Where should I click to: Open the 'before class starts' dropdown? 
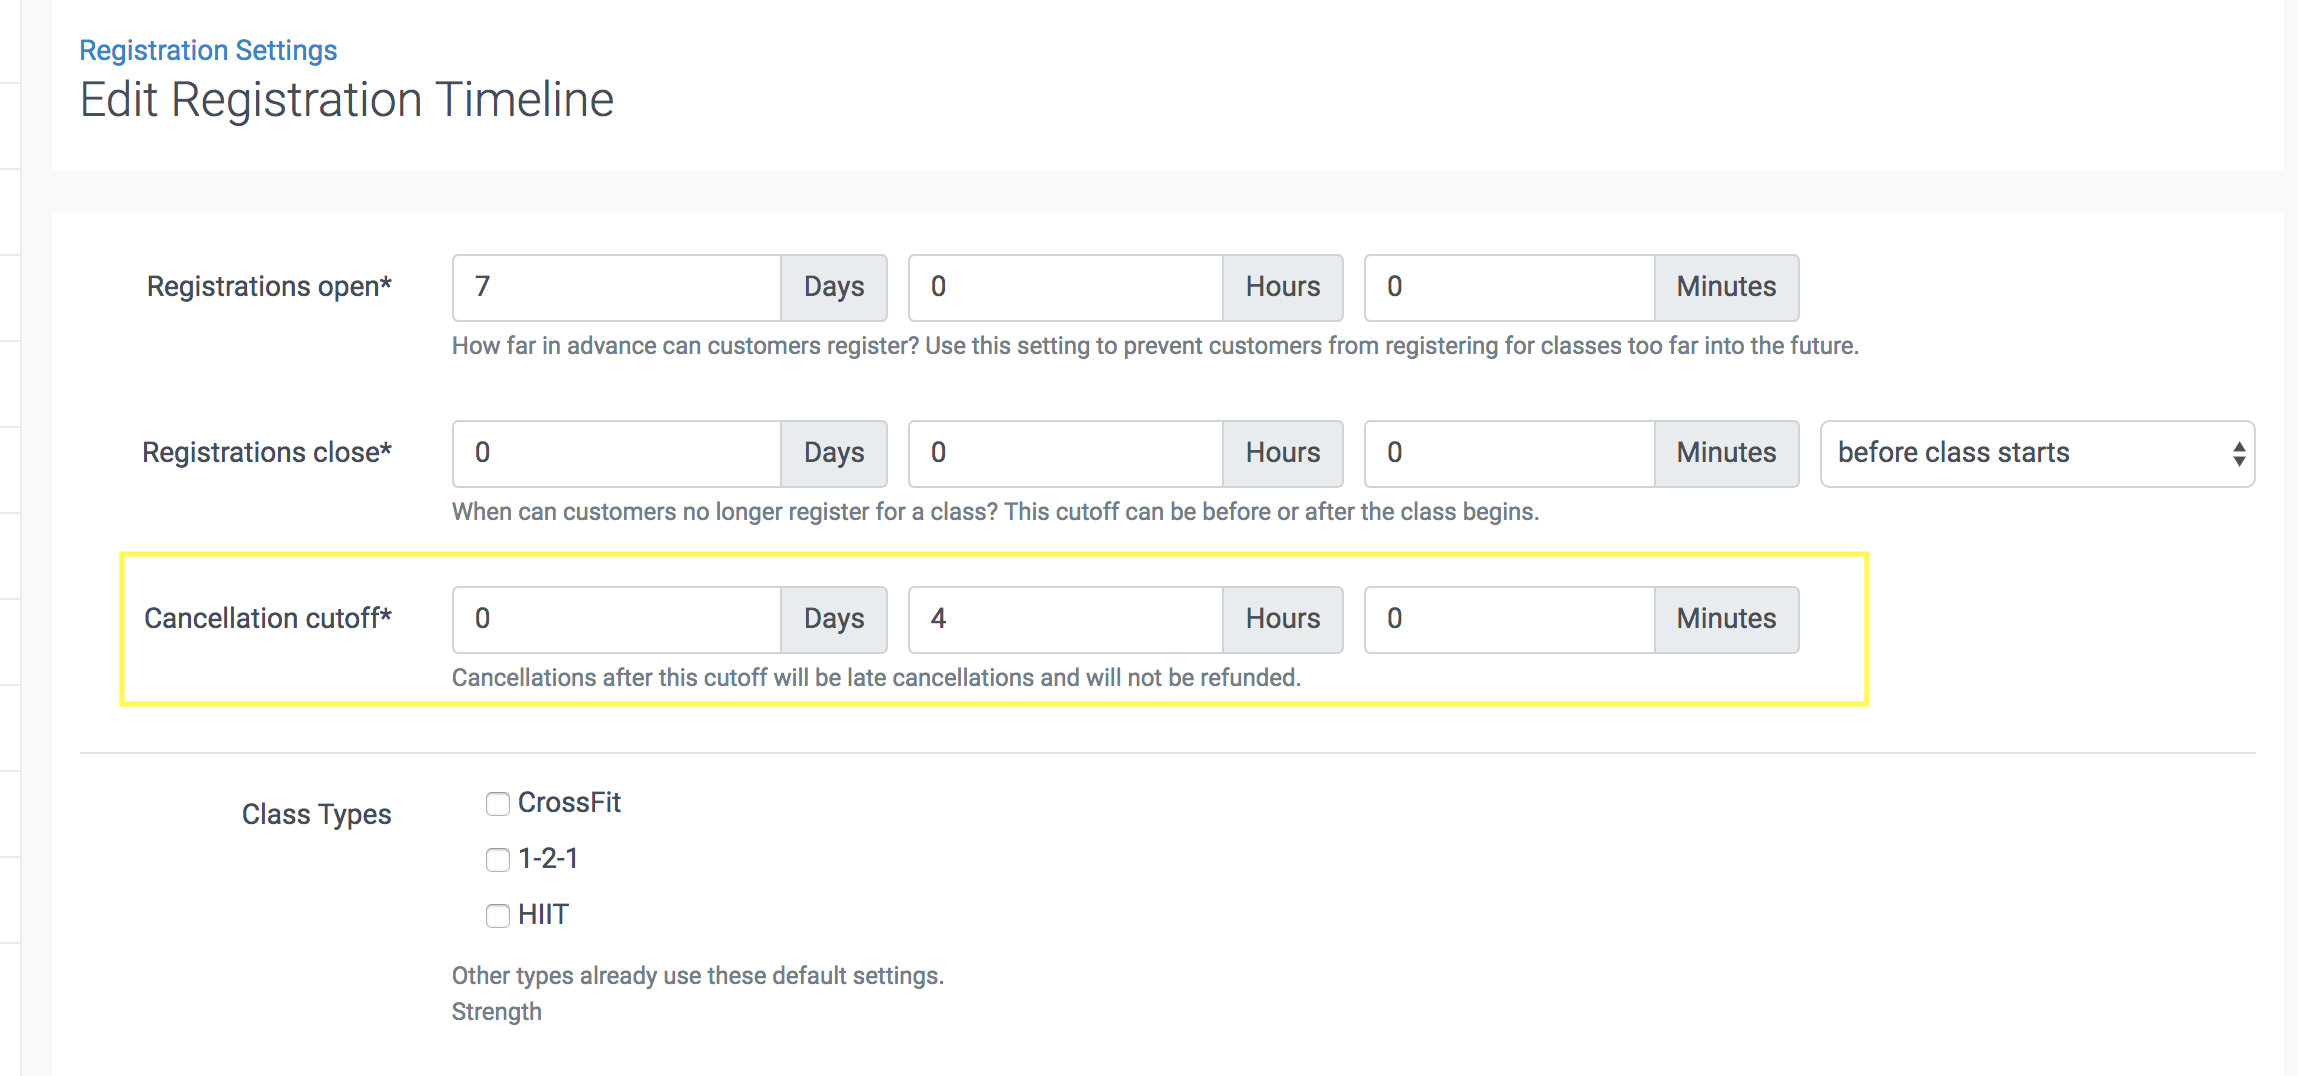click(x=2037, y=453)
